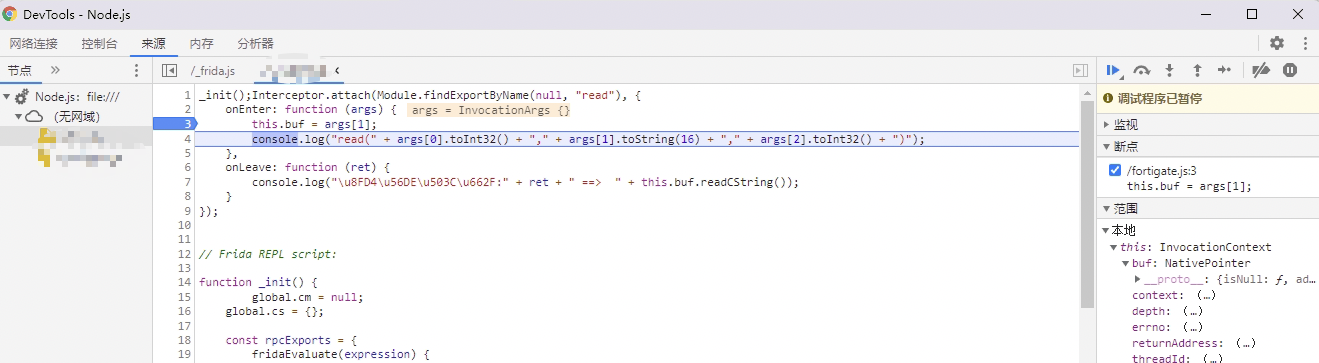Click 'function _init() {' on line 14
The width and height of the screenshot is (1319, 363).
pos(258,282)
